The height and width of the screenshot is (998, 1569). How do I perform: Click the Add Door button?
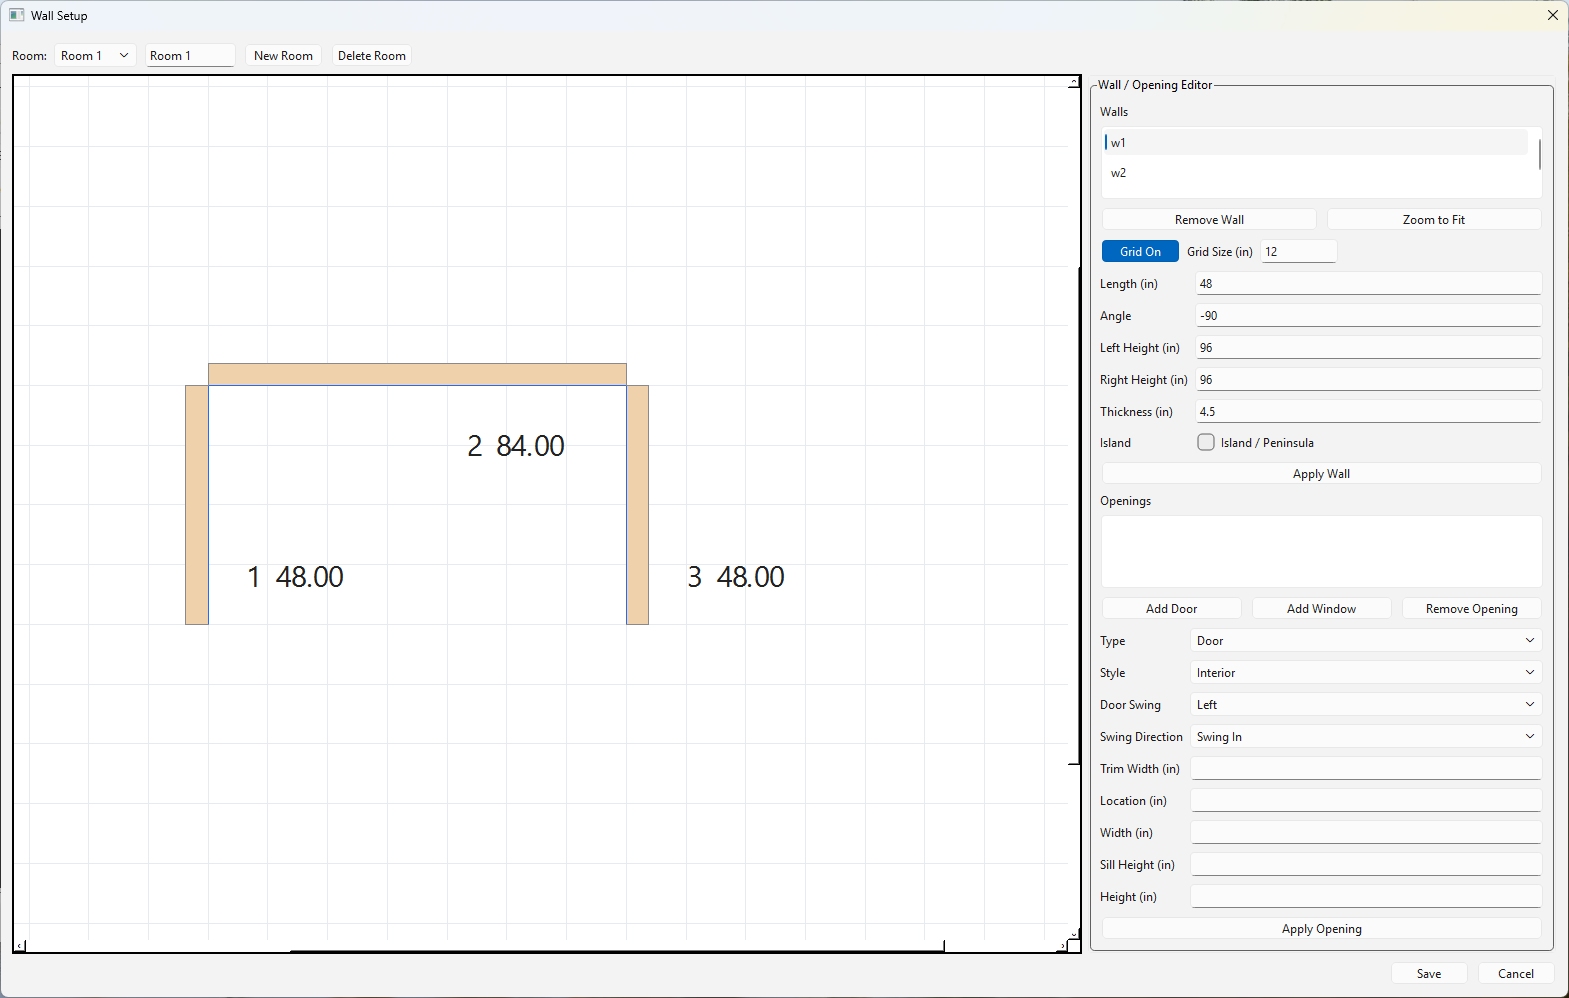[1171, 609]
